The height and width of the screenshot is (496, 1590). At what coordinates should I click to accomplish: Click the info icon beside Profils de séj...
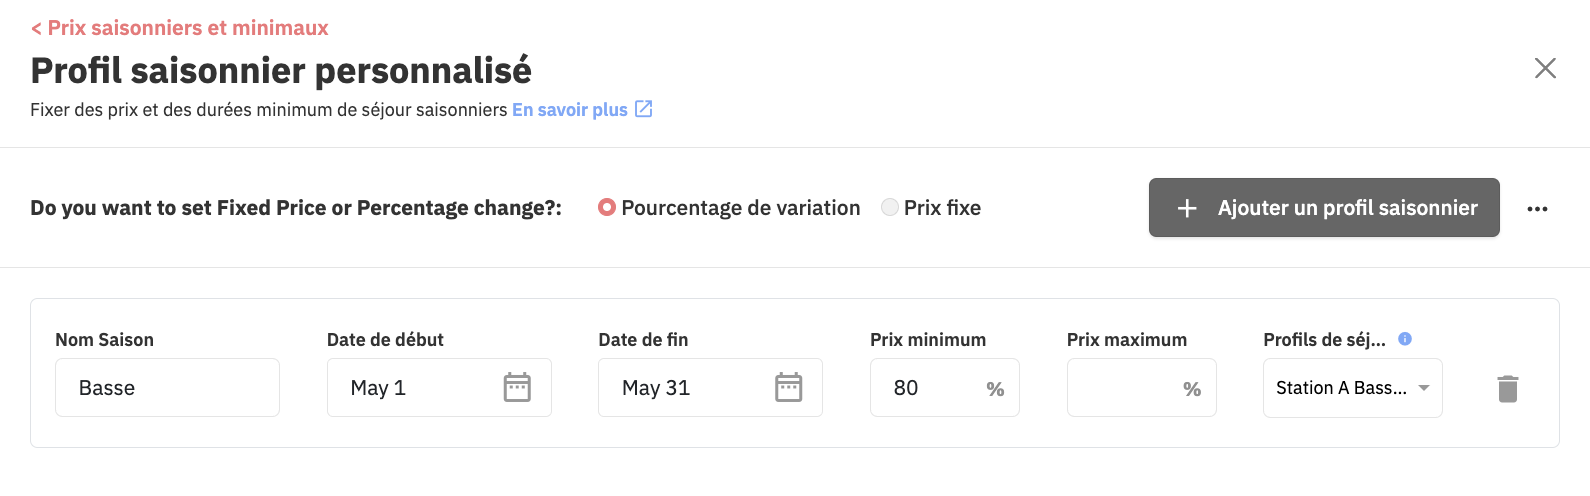click(x=1405, y=339)
